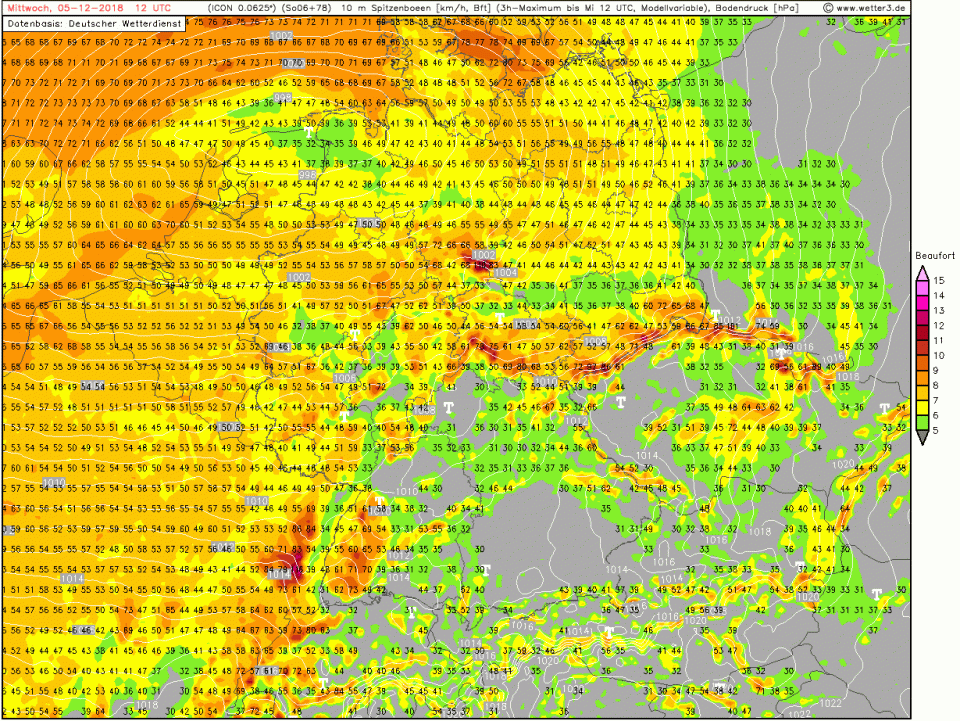Image resolution: width=960 pixels, height=721 pixels.
Task: Click the 'Datenbasis: Deutscher Wetterdienst' label
Action: [x=94, y=23]
